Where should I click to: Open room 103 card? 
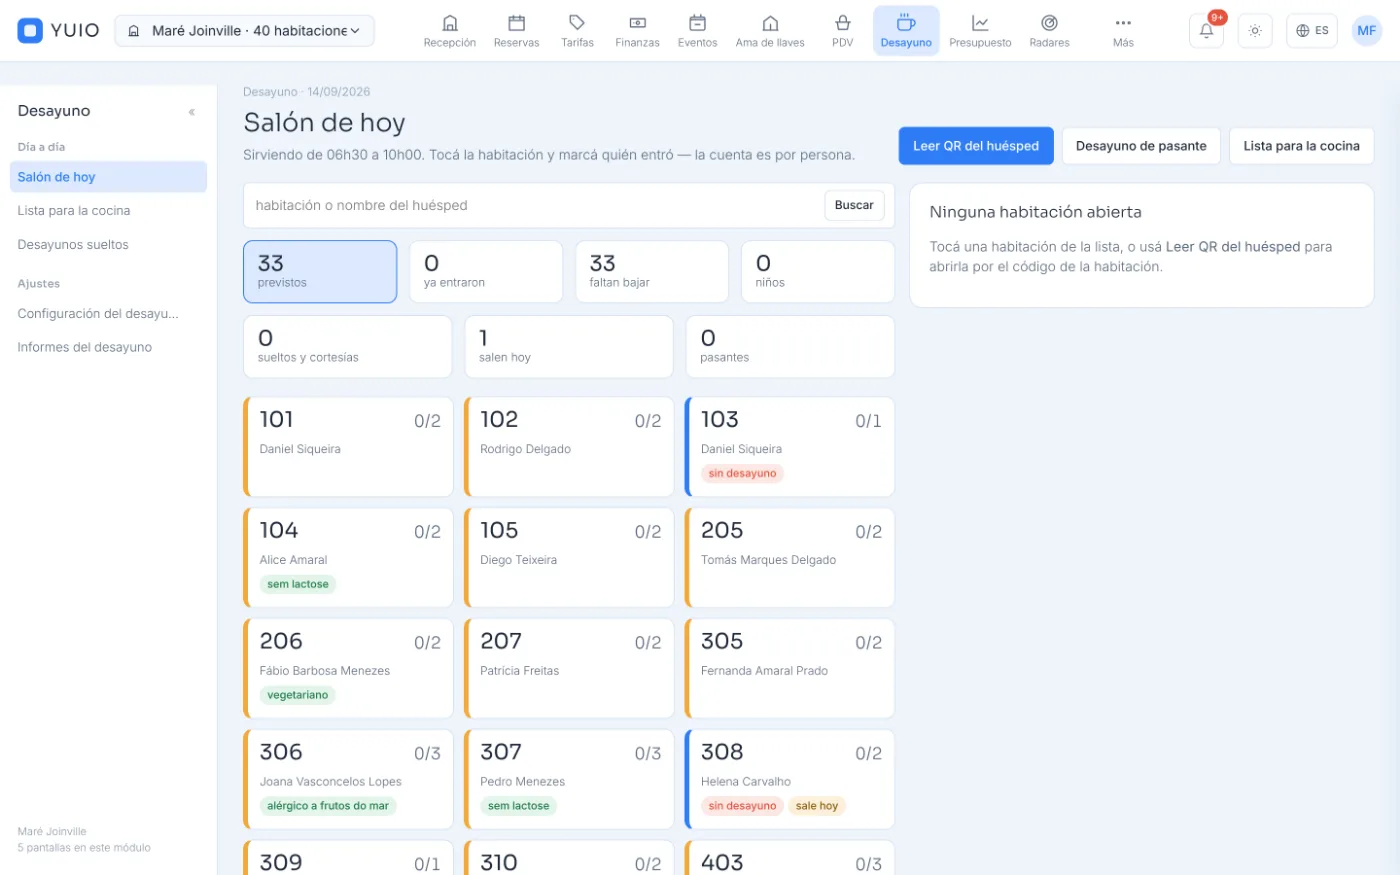(790, 447)
